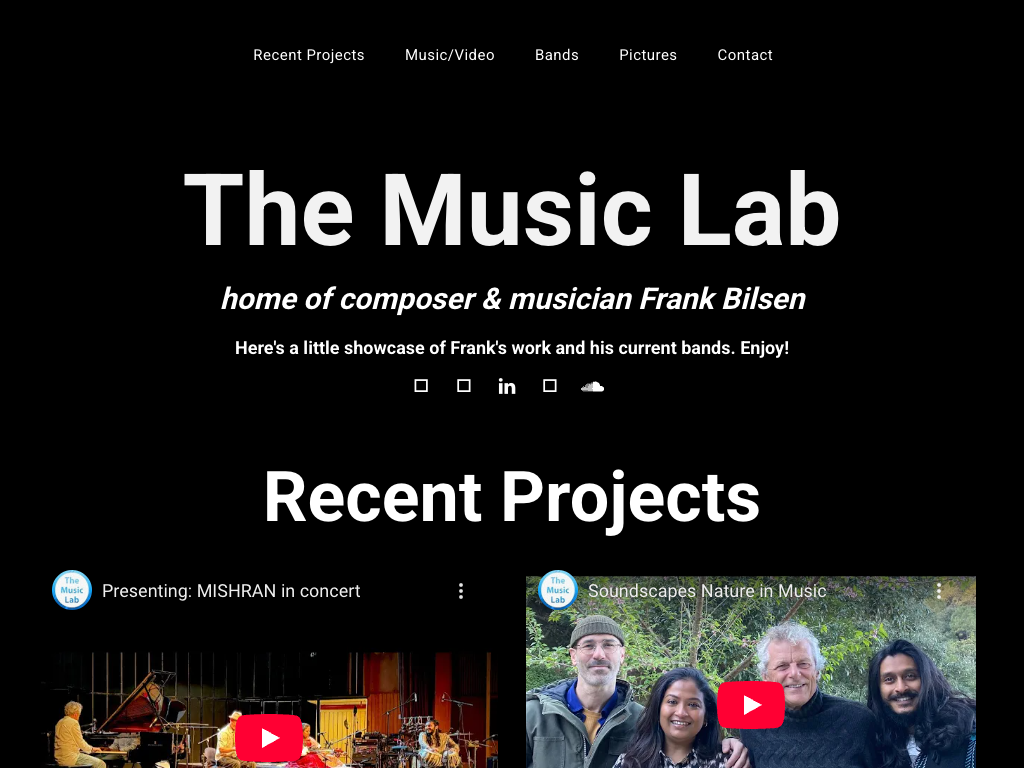Click the square icon before SoundCloud
Viewport: 1024px width, 768px height.
tap(550, 386)
